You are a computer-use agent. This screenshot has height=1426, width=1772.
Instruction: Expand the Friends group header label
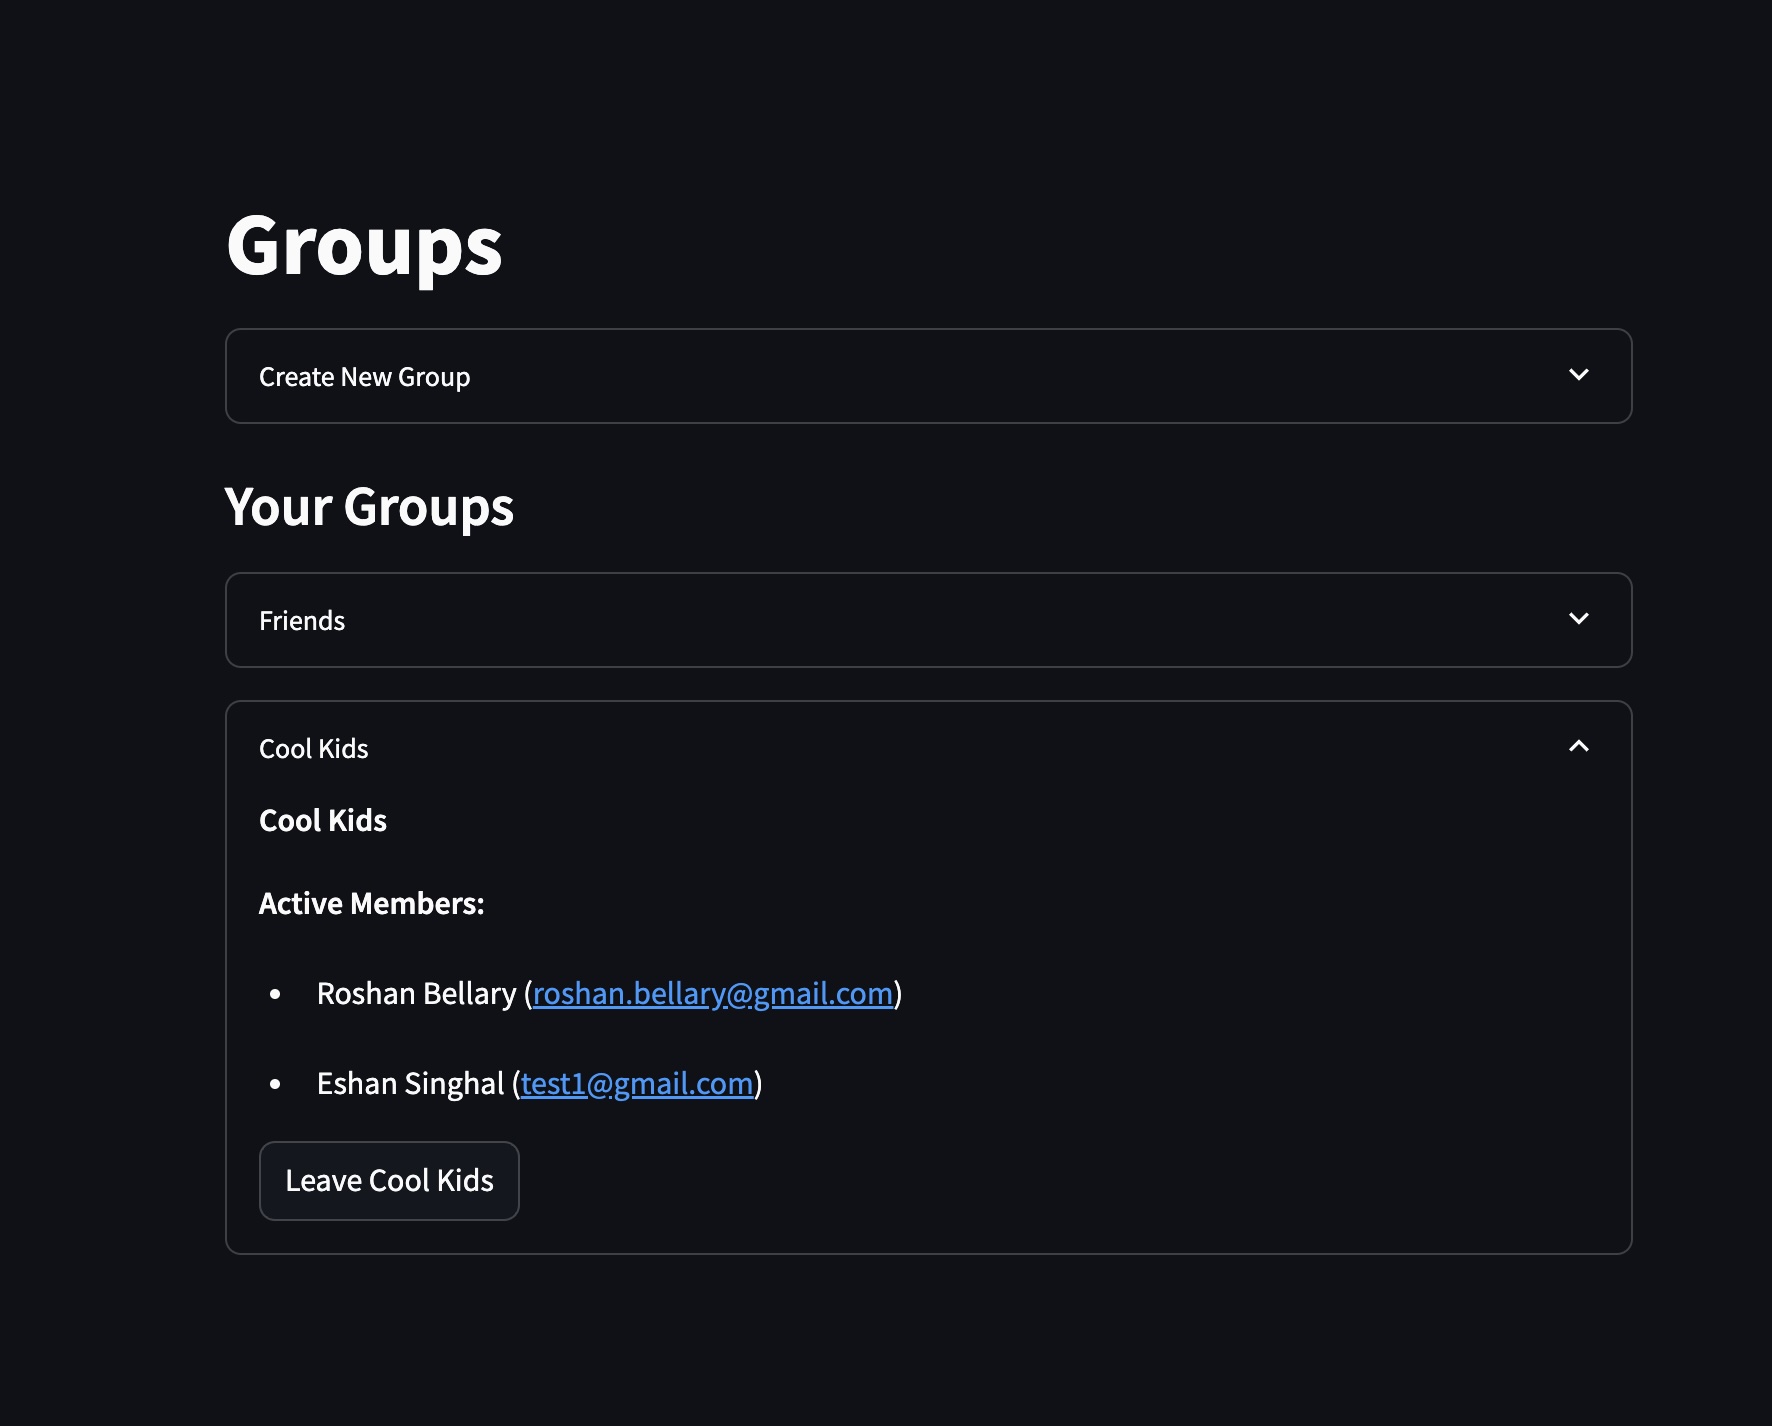pos(302,621)
